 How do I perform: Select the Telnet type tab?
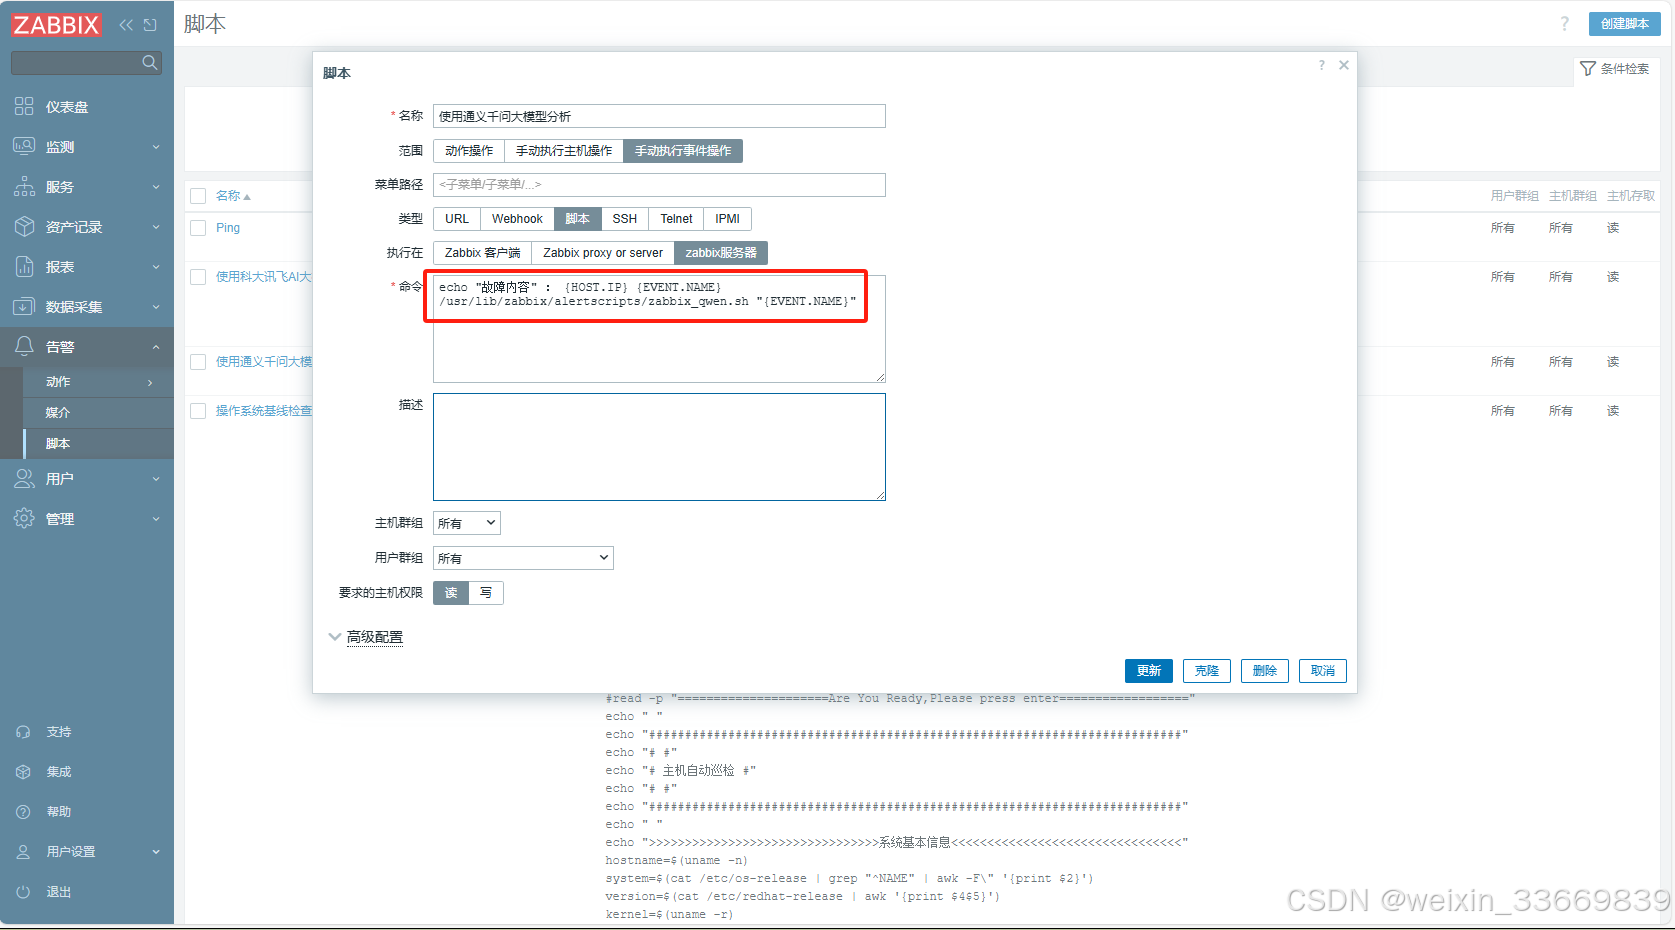point(676,219)
